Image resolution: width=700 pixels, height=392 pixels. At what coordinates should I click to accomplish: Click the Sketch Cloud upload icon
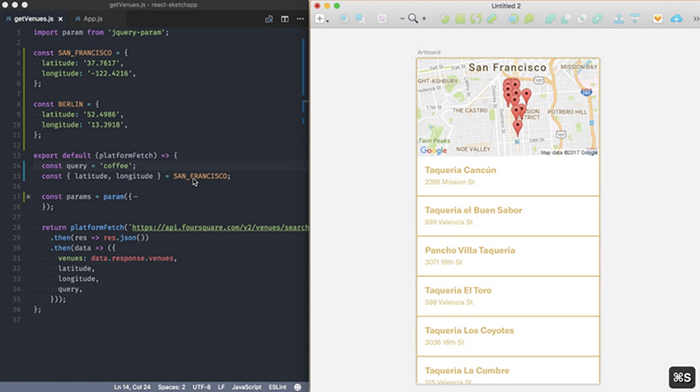(676, 19)
